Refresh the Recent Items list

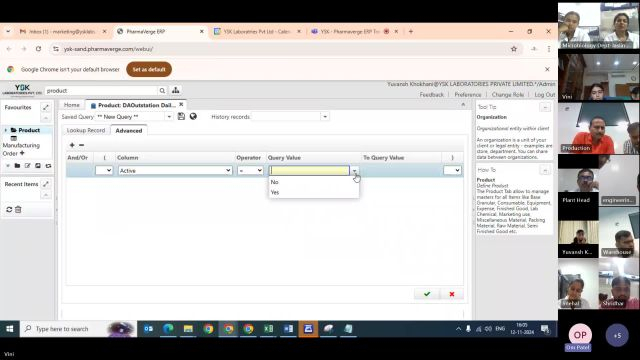[x=9, y=209]
